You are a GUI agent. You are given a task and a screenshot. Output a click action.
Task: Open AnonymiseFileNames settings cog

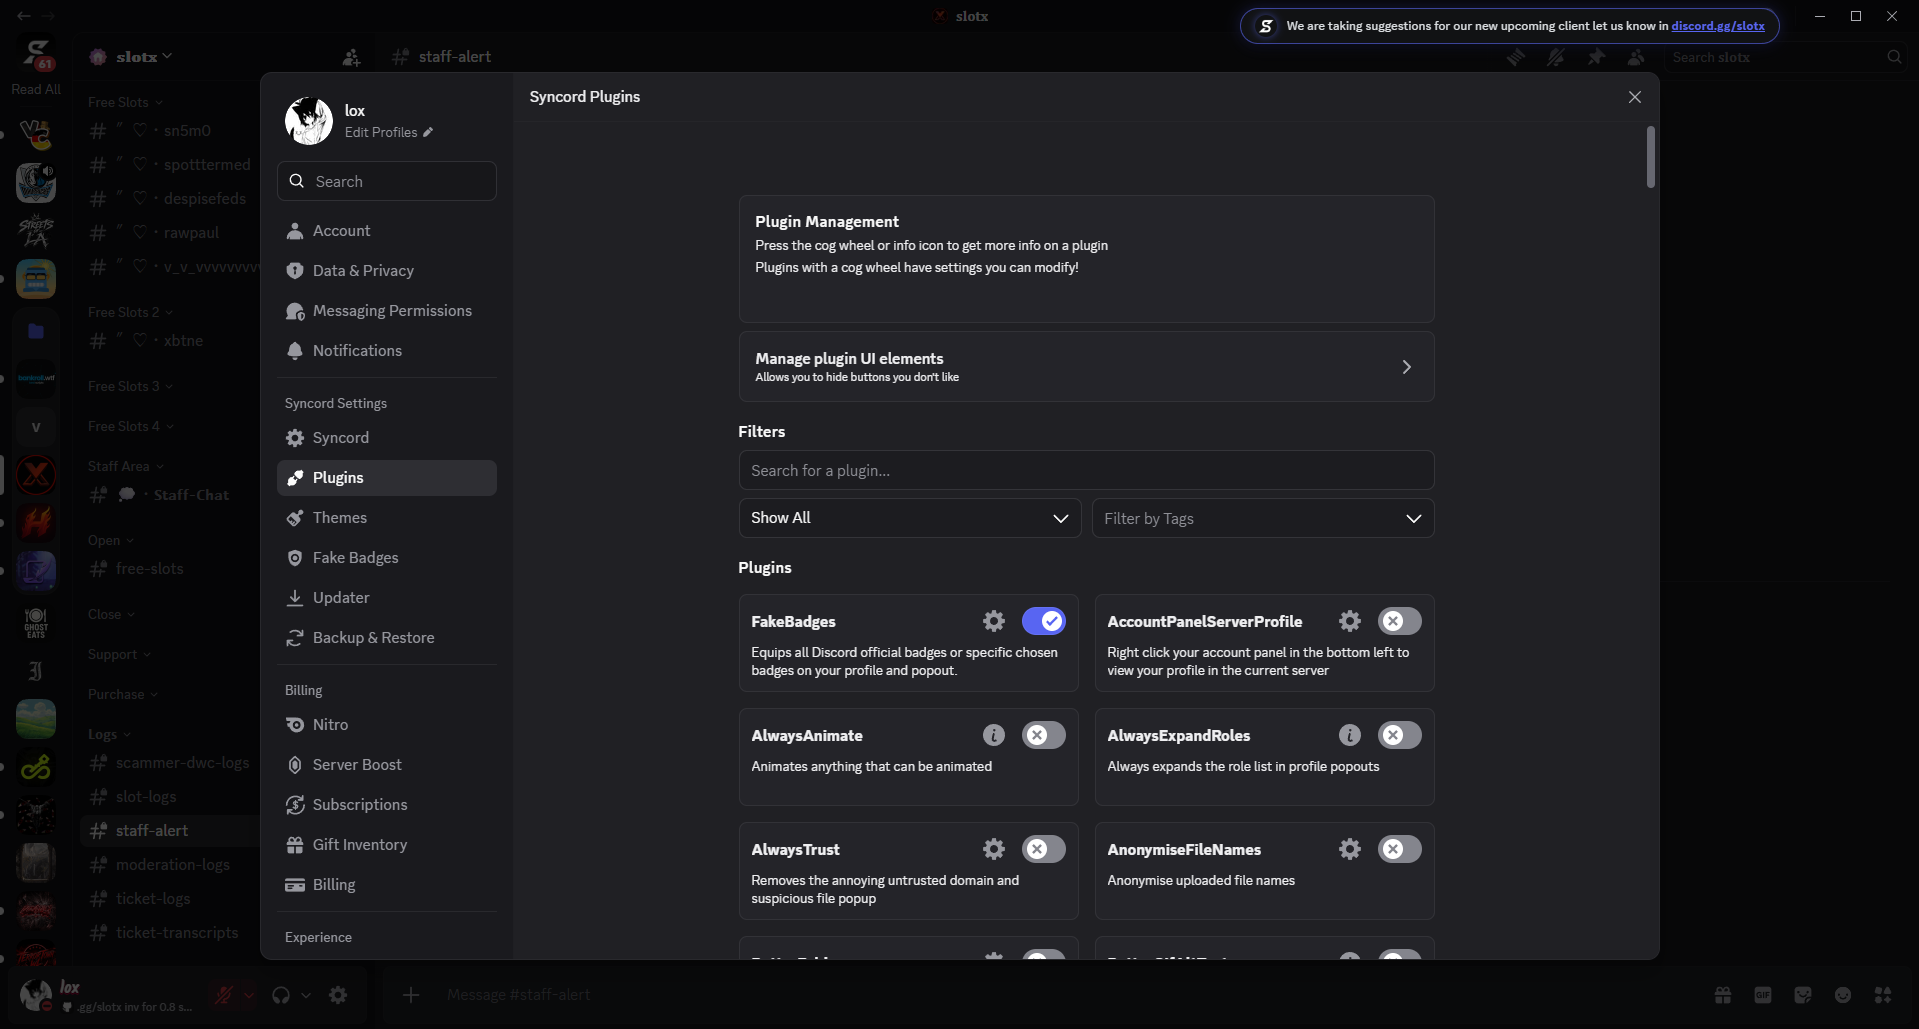[1349, 849]
